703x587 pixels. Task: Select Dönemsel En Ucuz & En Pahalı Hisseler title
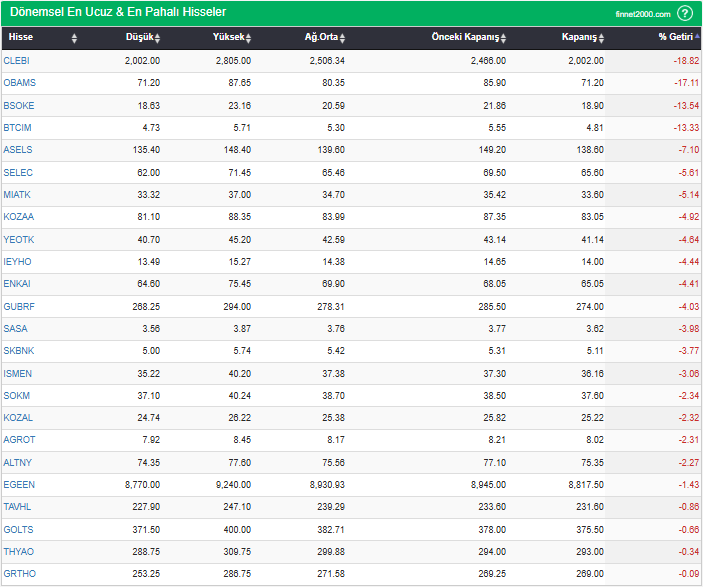click(118, 12)
